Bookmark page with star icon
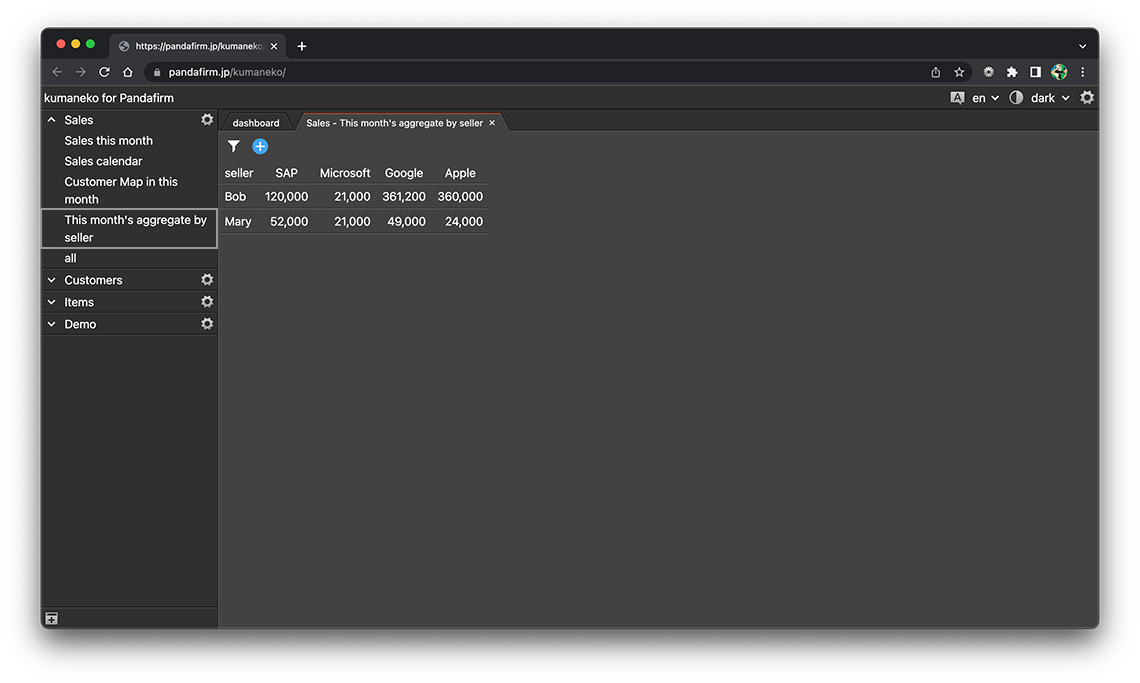The height and width of the screenshot is (683, 1140). (959, 72)
